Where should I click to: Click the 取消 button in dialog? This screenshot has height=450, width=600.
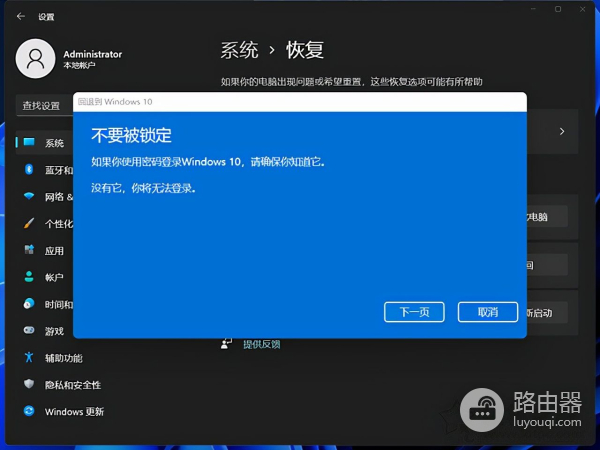(x=488, y=312)
